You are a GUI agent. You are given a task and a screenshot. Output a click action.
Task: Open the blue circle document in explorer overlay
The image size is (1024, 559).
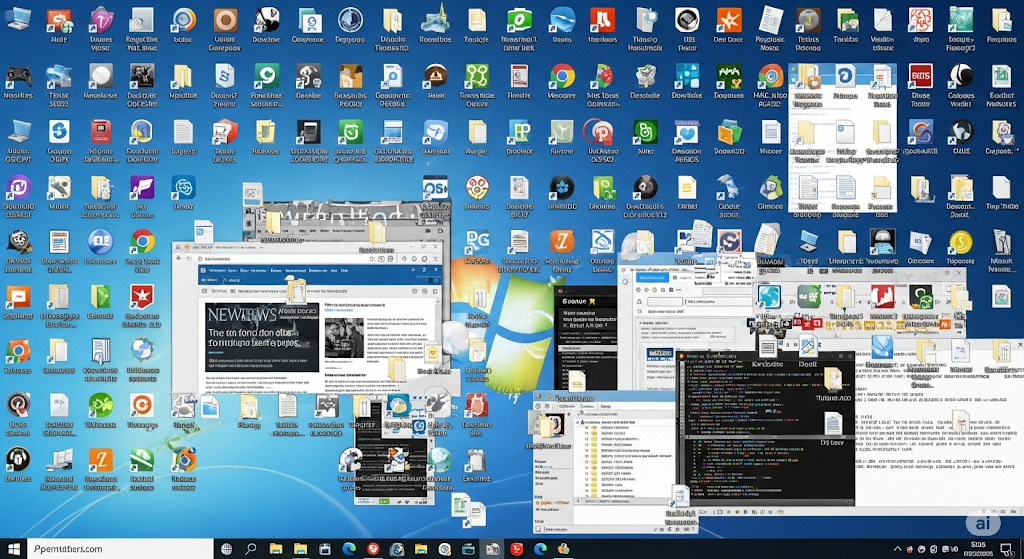846,77
